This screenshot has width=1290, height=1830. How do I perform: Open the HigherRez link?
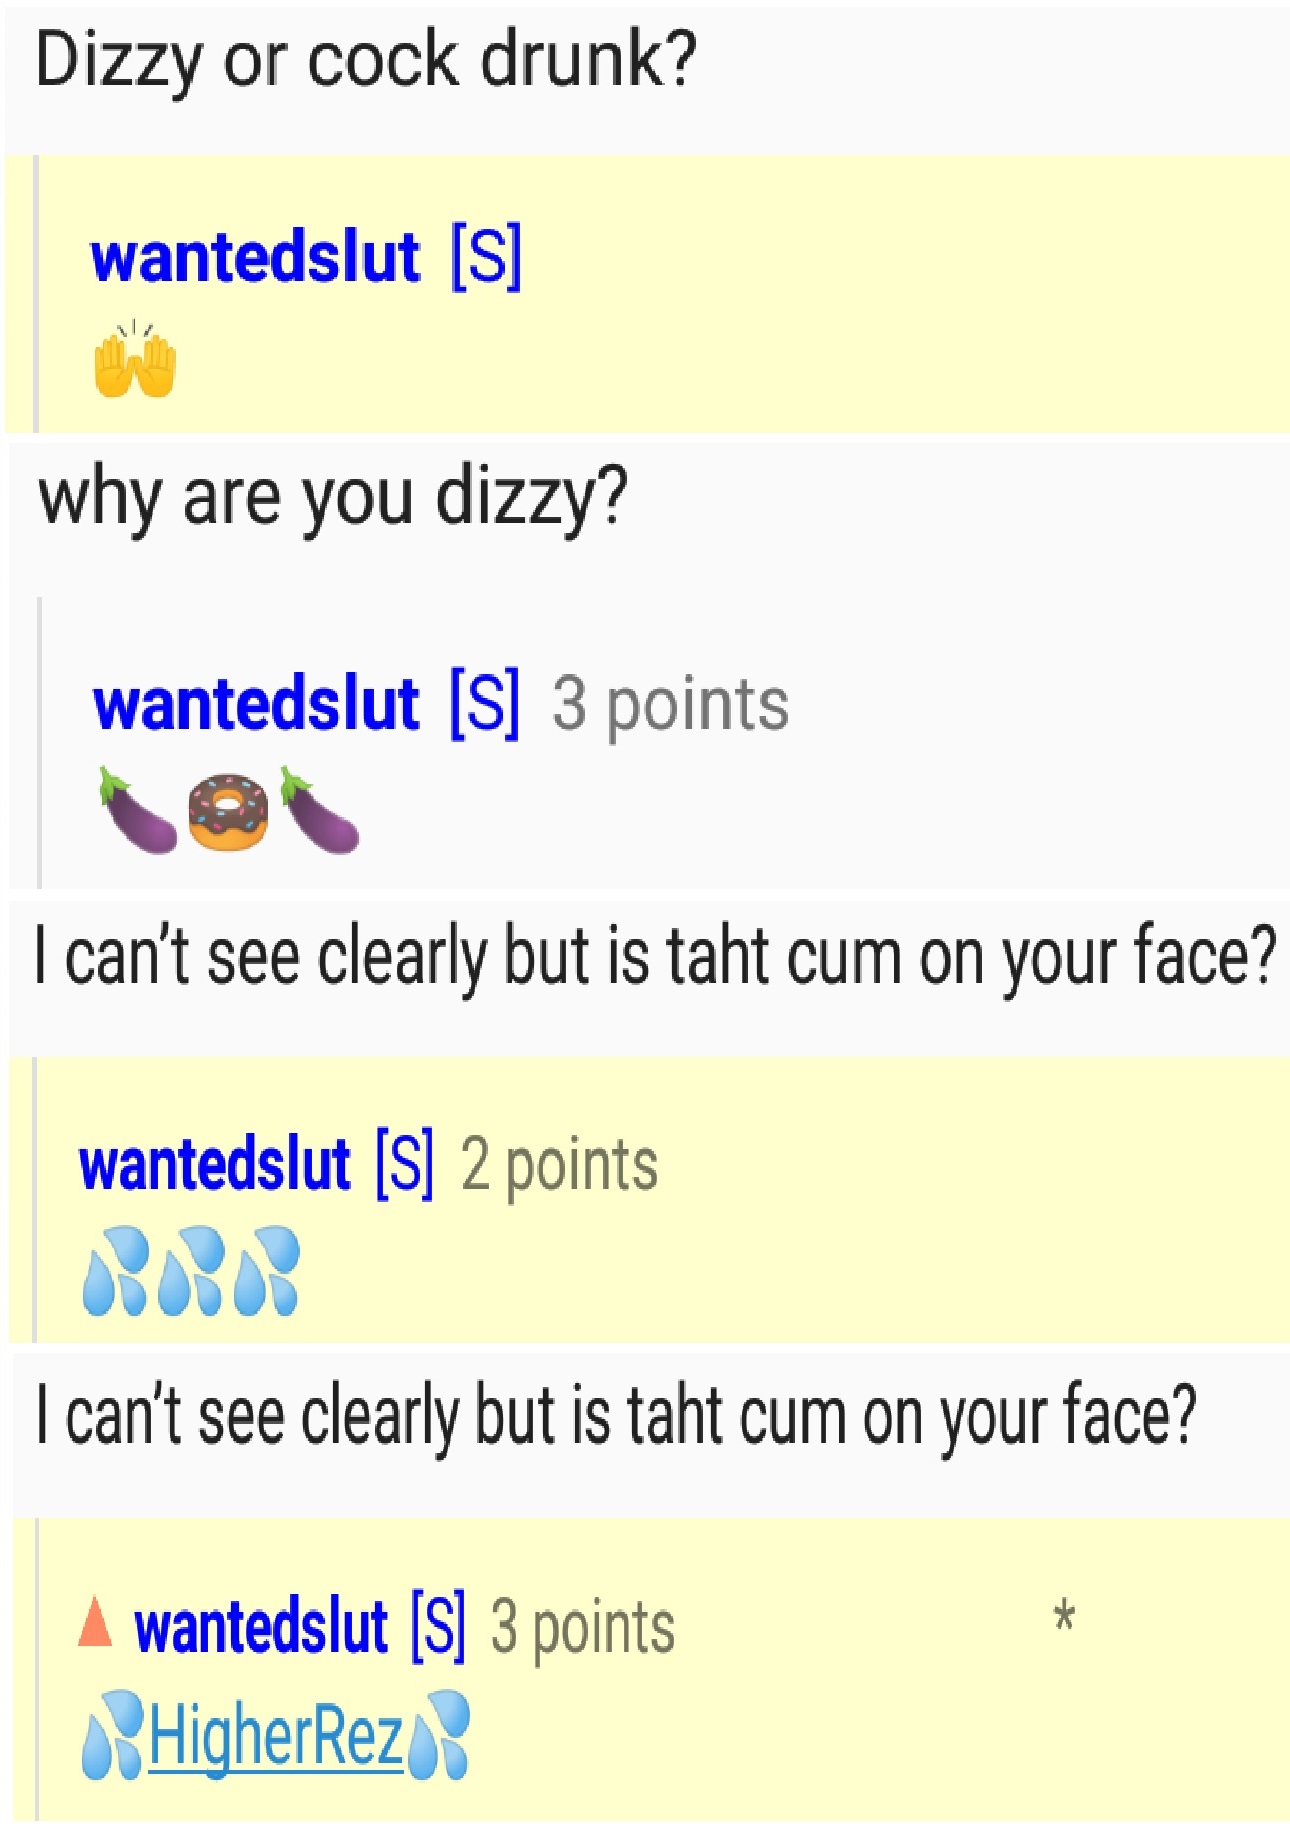(x=276, y=1737)
